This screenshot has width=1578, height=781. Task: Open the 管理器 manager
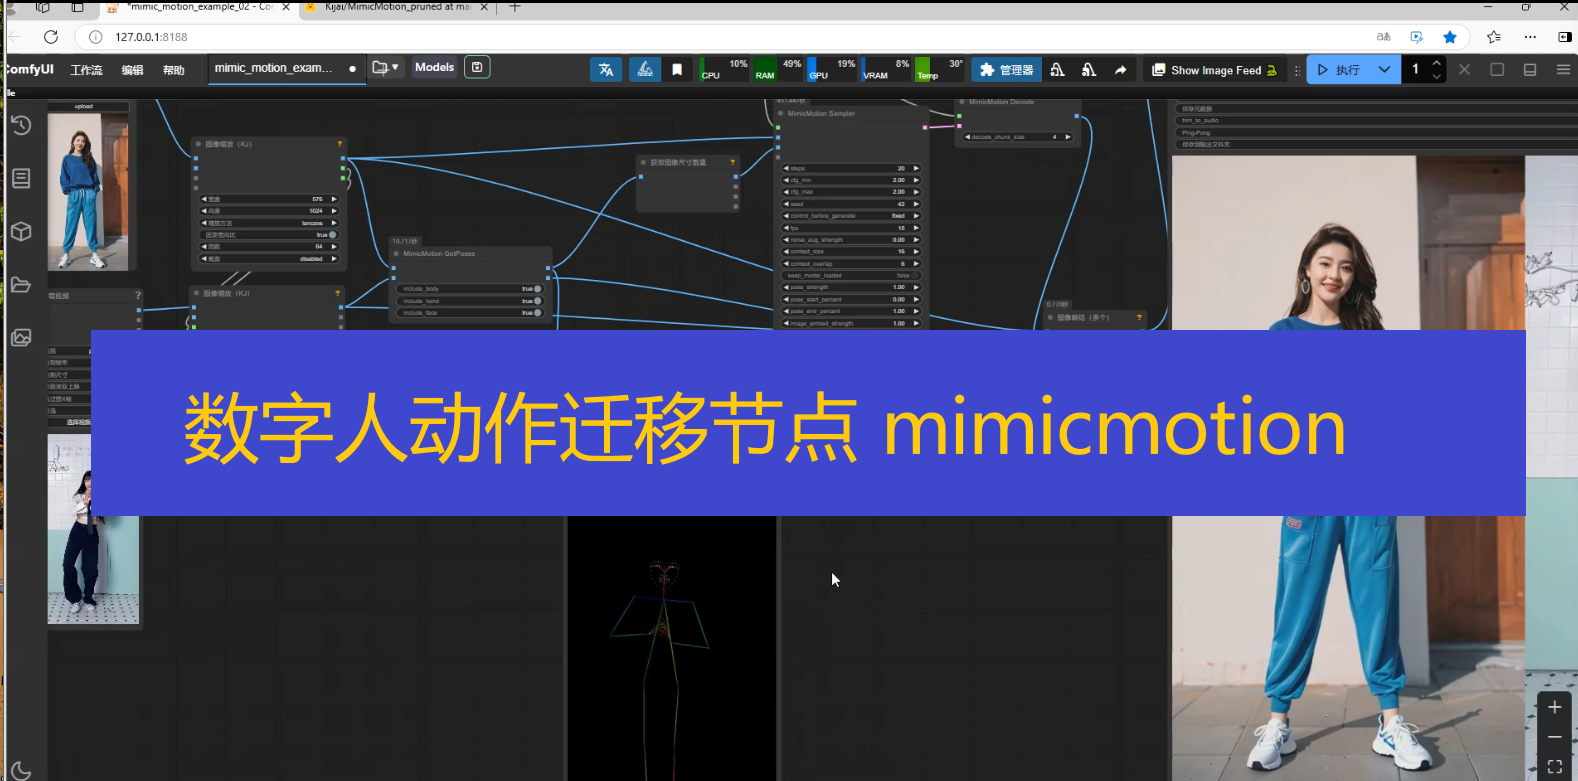1006,70
